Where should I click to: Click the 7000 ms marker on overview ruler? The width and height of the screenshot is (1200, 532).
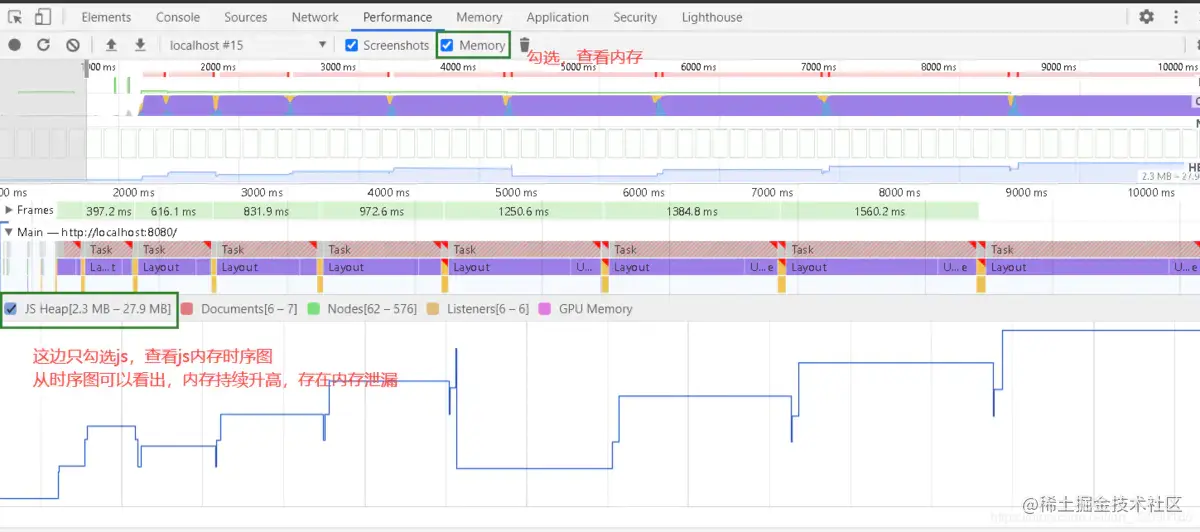817,67
